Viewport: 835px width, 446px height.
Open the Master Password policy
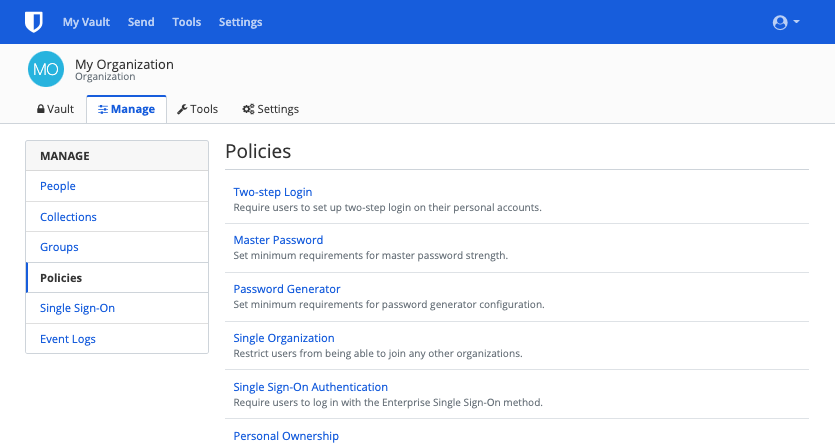pyautogui.click(x=278, y=240)
